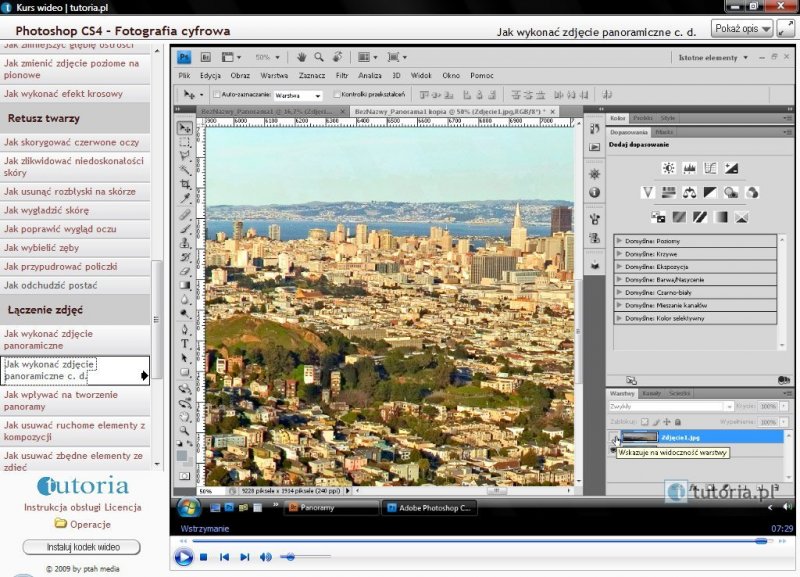
Task: Tick the Kontrolki przekształceń checkbox
Action: [x=335, y=95]
